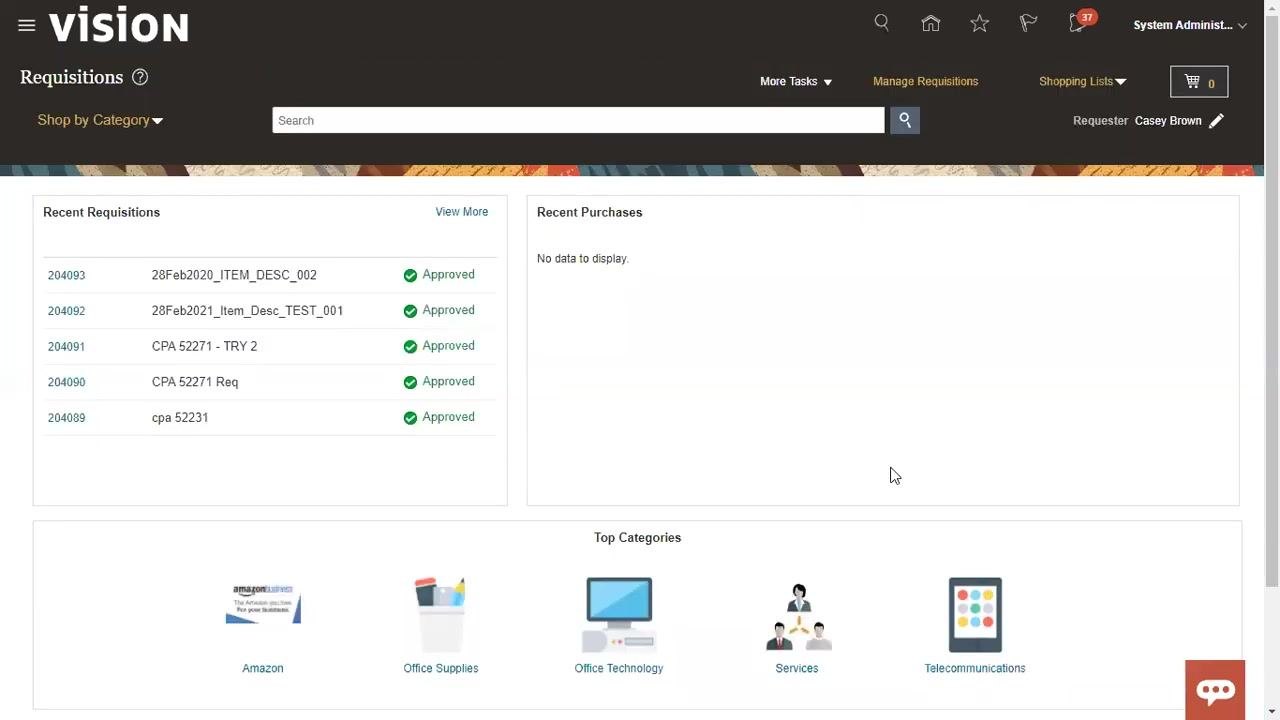Click the 28Feb2021_Item_Desc_TEST_001 description
Viewport: 1280px width, 720px height.
[247, 311]
